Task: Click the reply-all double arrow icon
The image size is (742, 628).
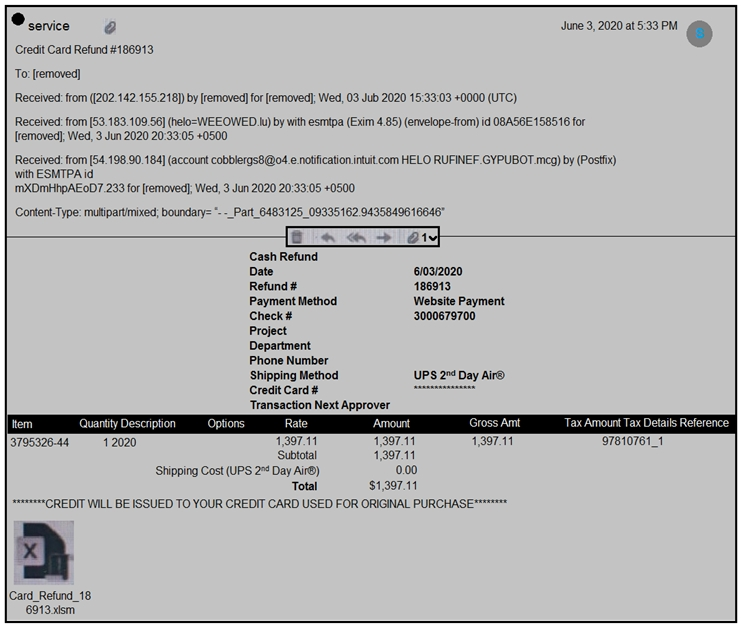Action: pos(355,237)
